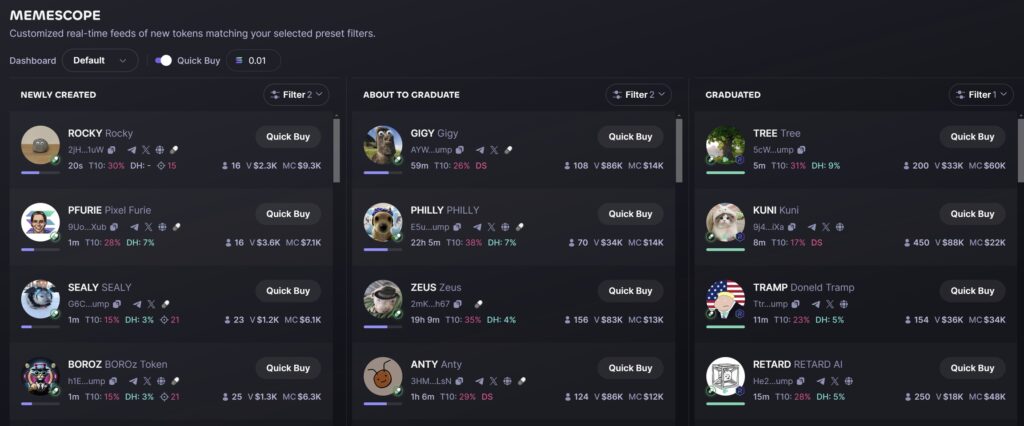Copy the GIGY token address icon
The height and width of the screenshot is (426, 1024).
(460, 150)
